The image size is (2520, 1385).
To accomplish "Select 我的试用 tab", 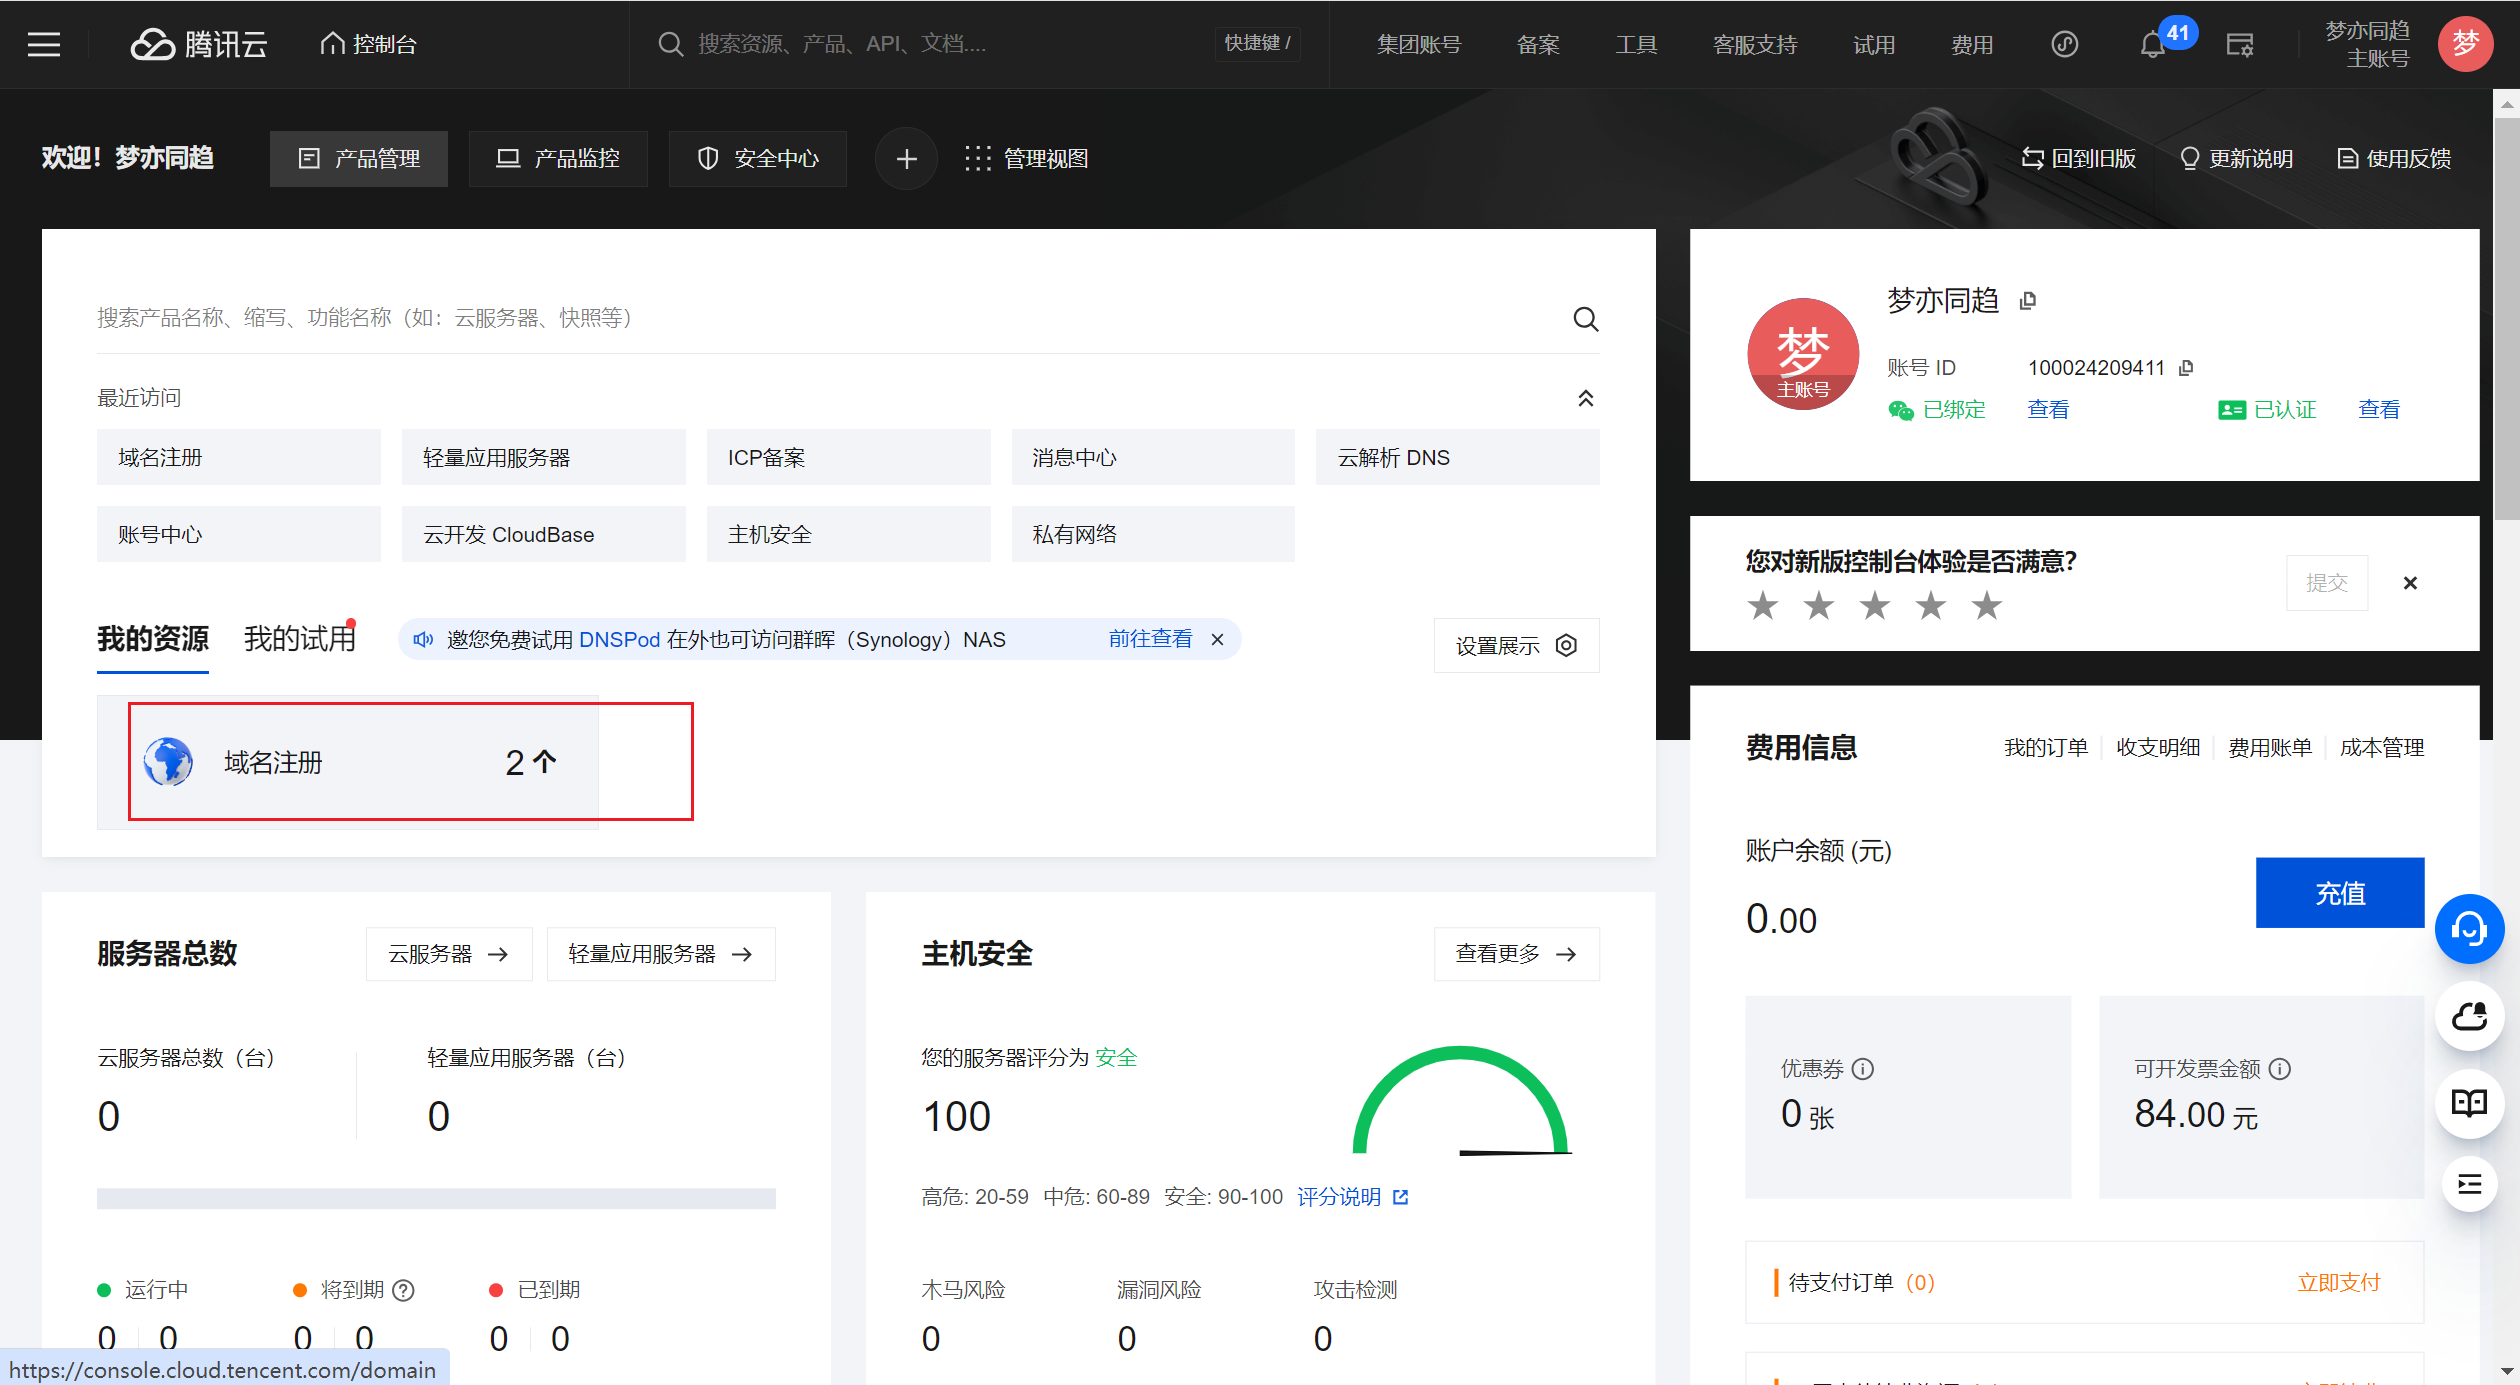I will click(x=300, y=639).
